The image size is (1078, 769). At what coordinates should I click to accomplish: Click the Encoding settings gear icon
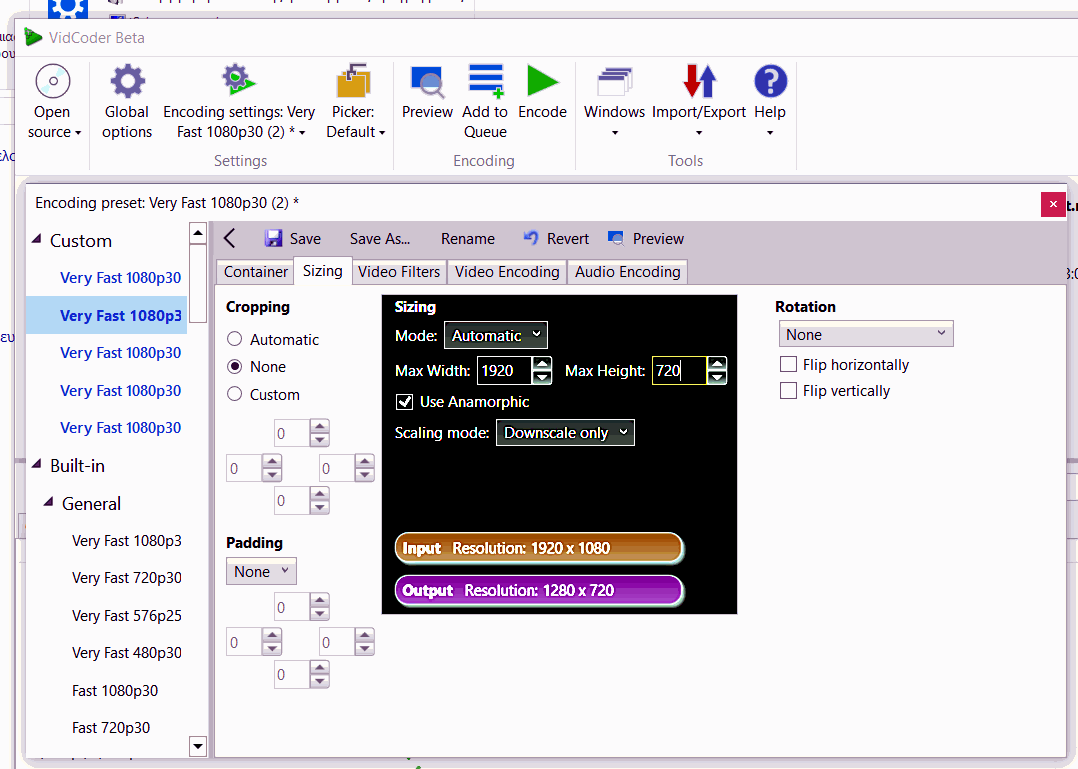238,80
